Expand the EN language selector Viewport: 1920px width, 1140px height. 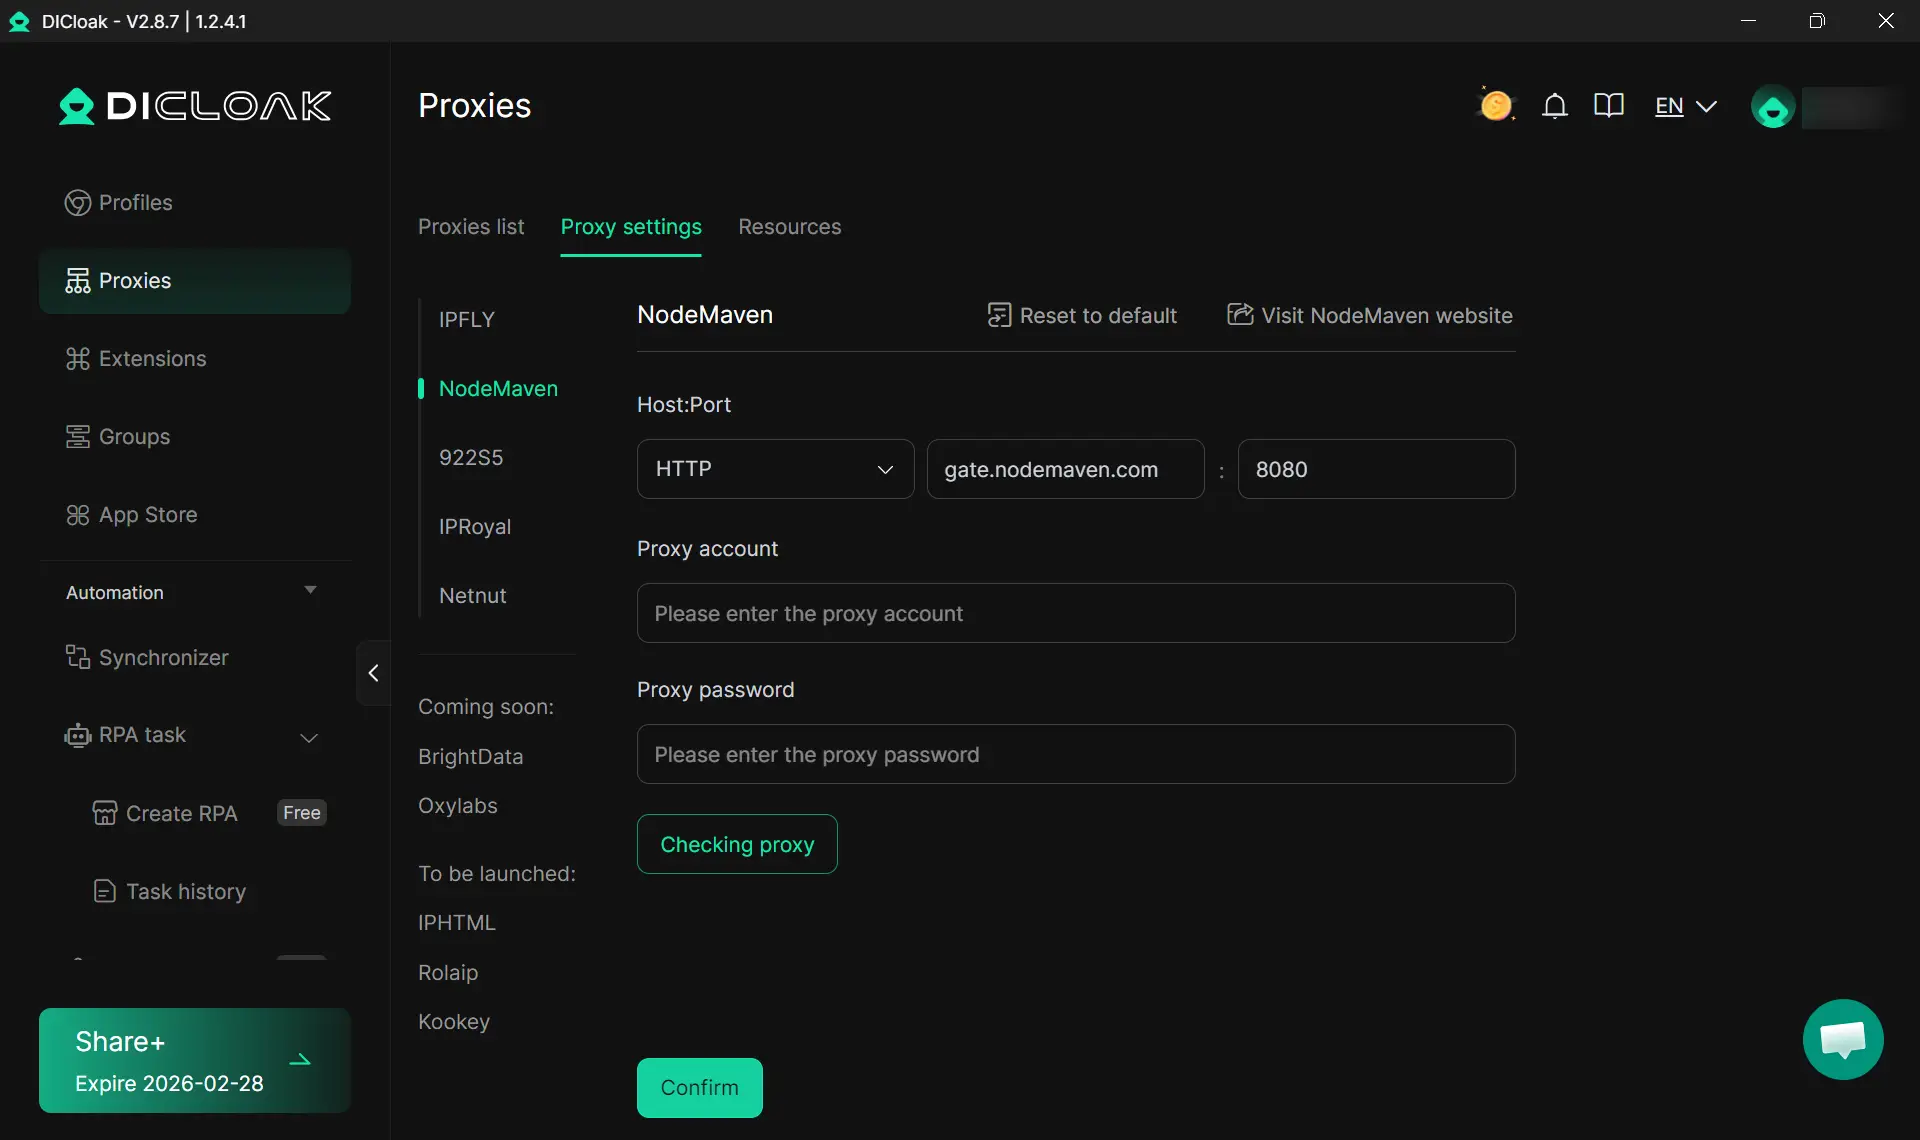click(1685, 106)
